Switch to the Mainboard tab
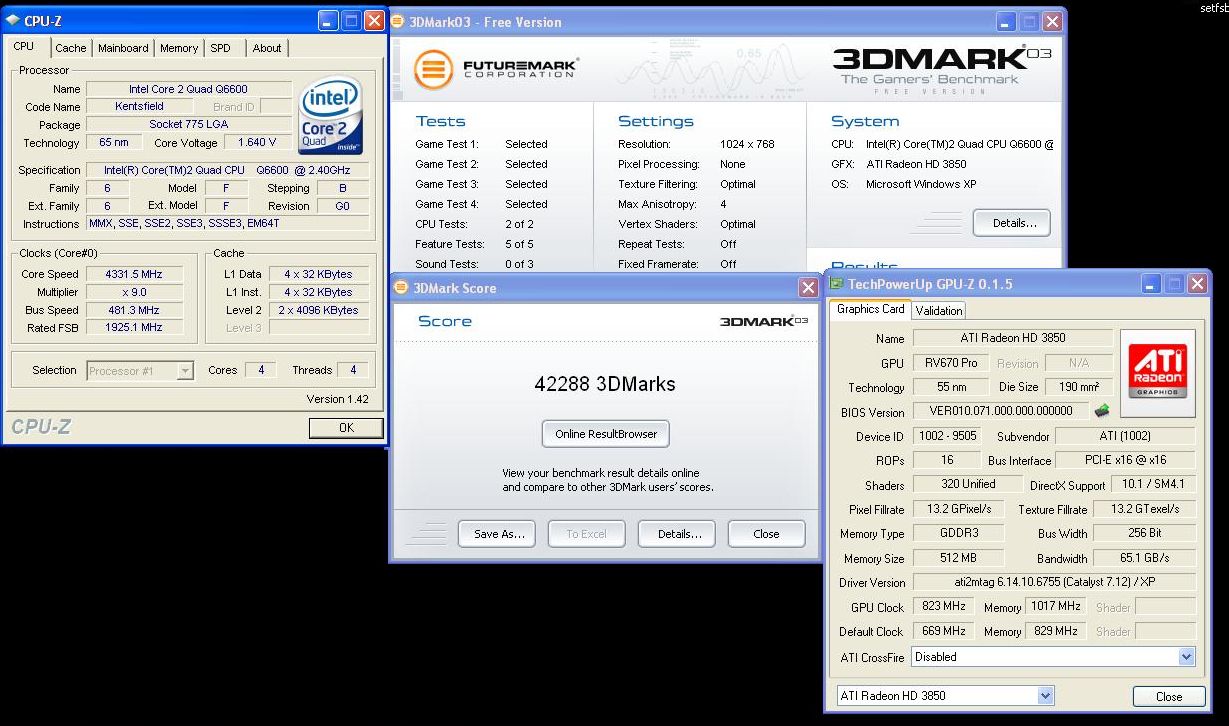 (x=123, y=48)
